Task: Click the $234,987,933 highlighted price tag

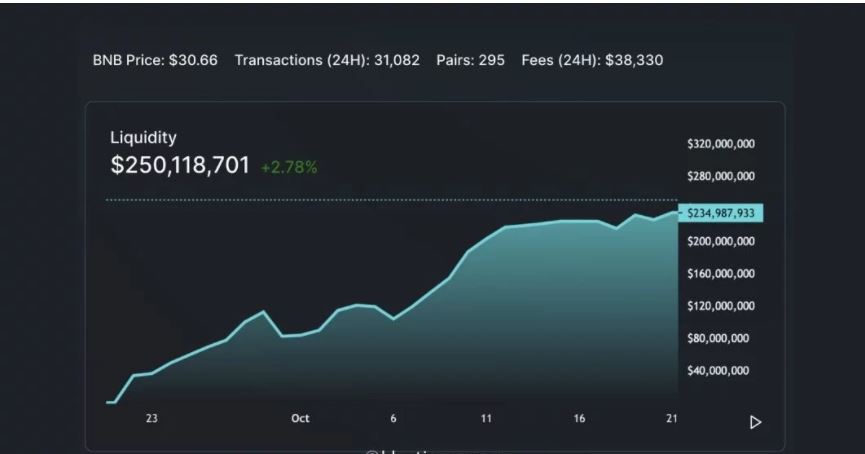Action: [x=720, y=213]
